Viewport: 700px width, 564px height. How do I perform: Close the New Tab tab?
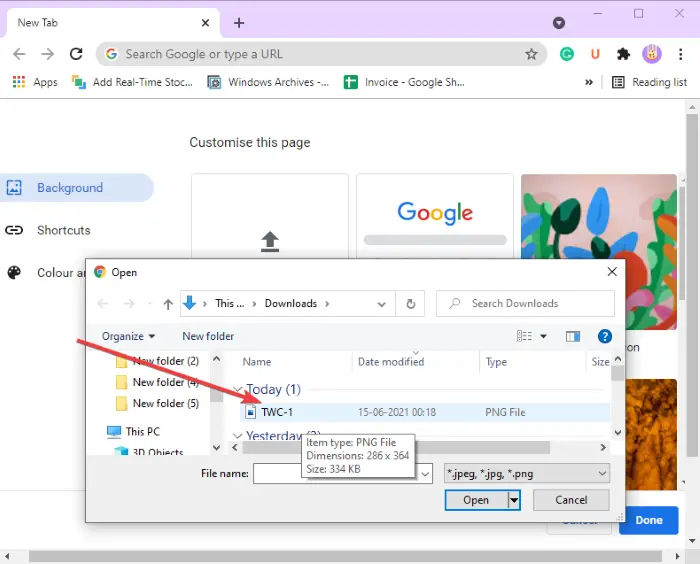205,23
